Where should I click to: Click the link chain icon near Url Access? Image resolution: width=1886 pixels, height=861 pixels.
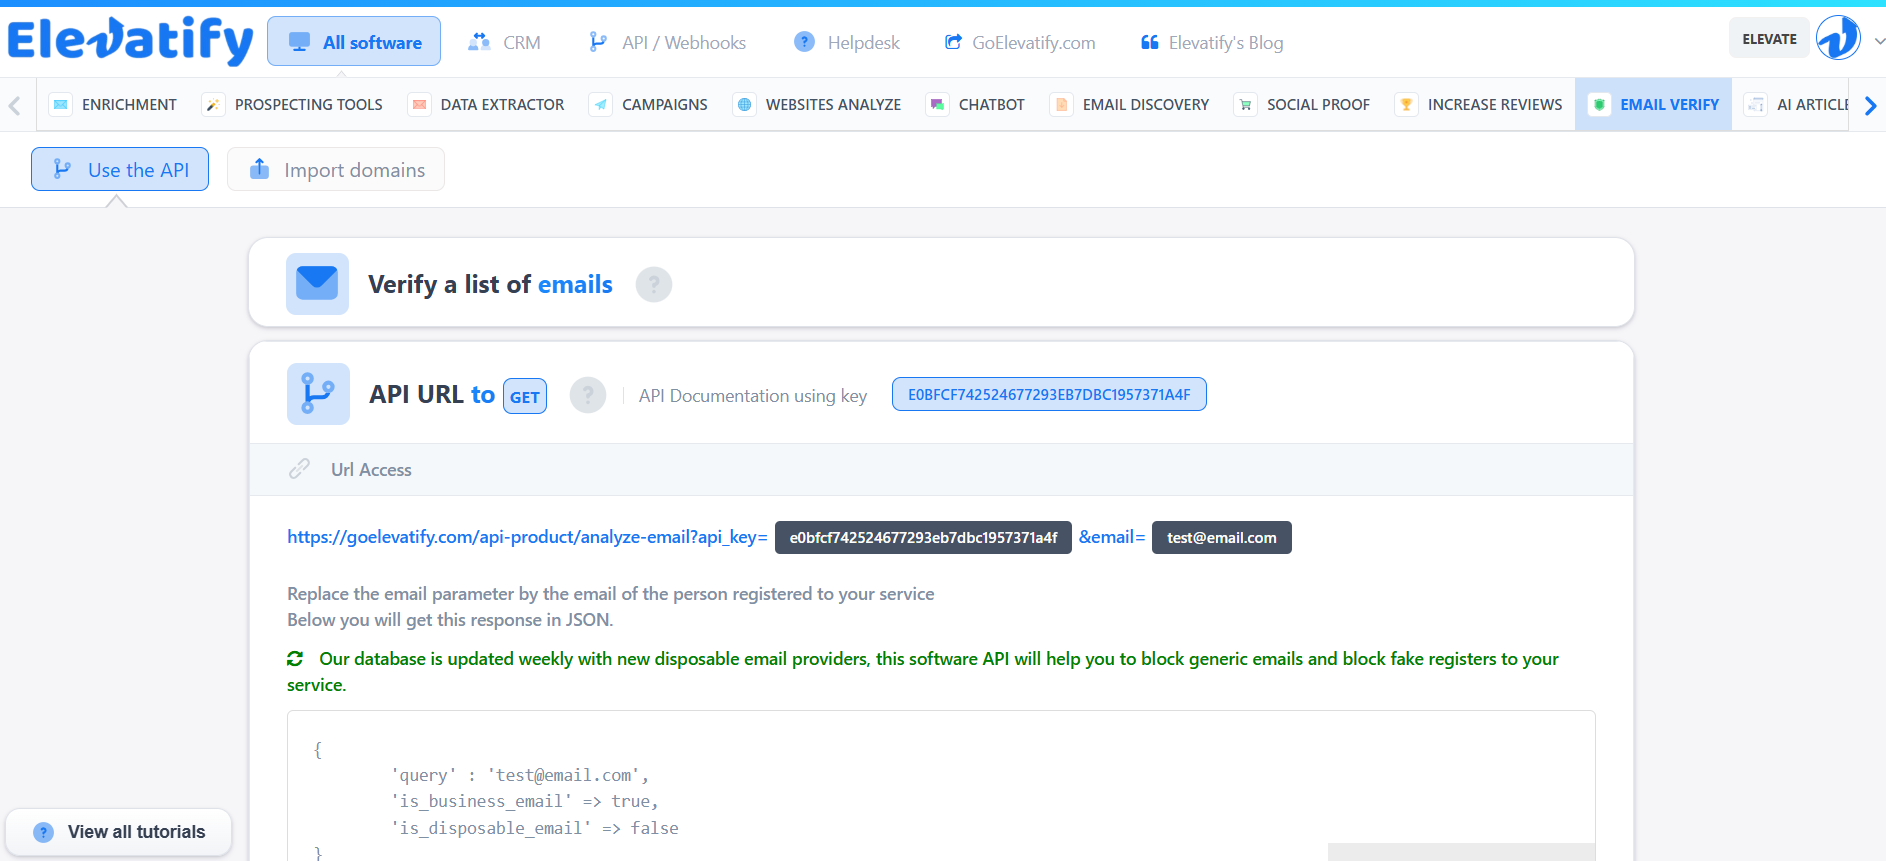click(x=299, y=469)
